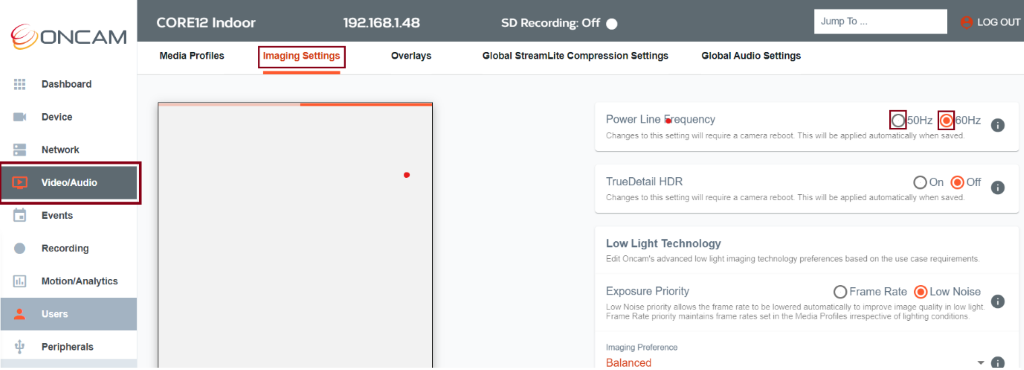
Task: Click the Events calendar icon
Action: tap(20, 215)
